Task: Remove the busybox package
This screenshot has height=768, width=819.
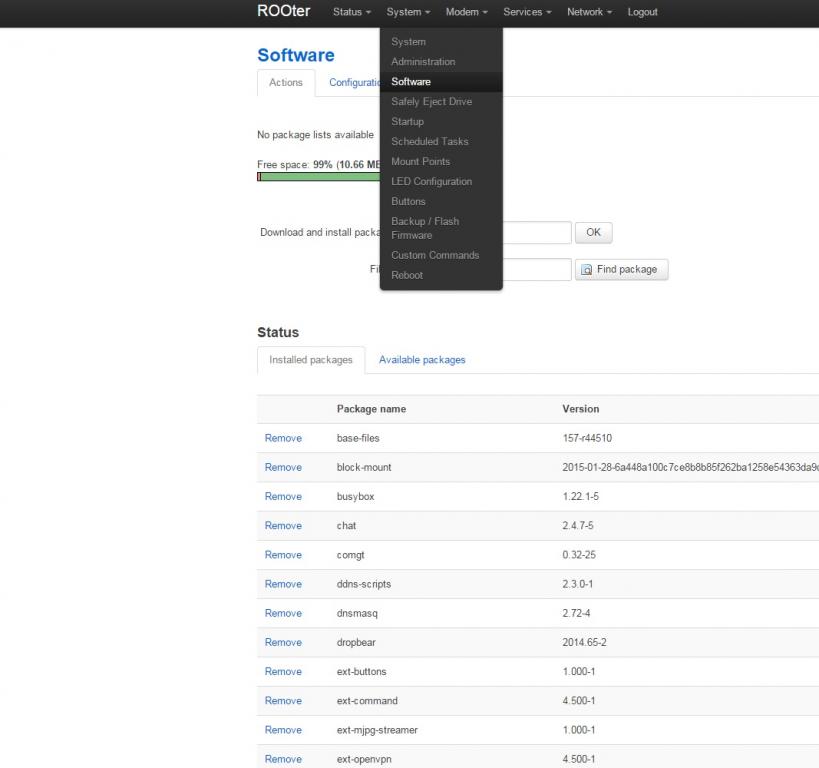Action: pos(283,496)
